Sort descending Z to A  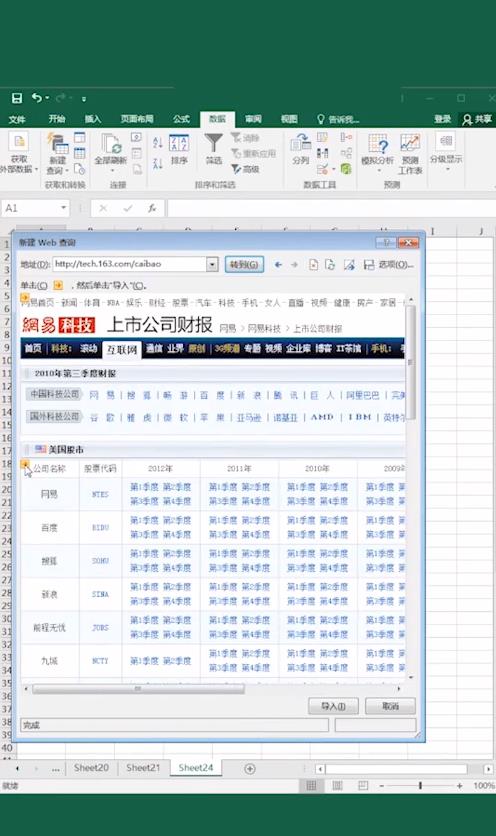157,163
